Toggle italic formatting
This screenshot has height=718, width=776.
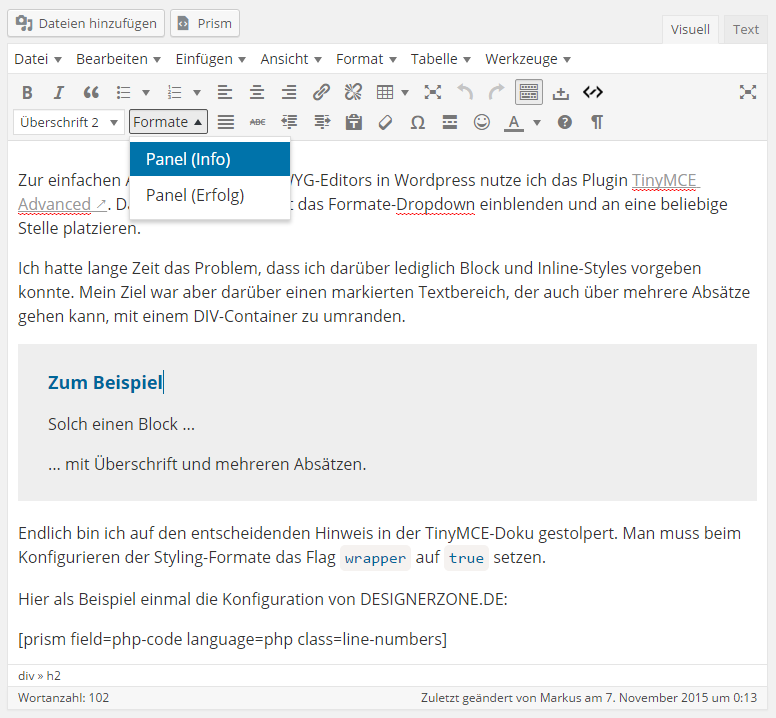click(59, 93)
